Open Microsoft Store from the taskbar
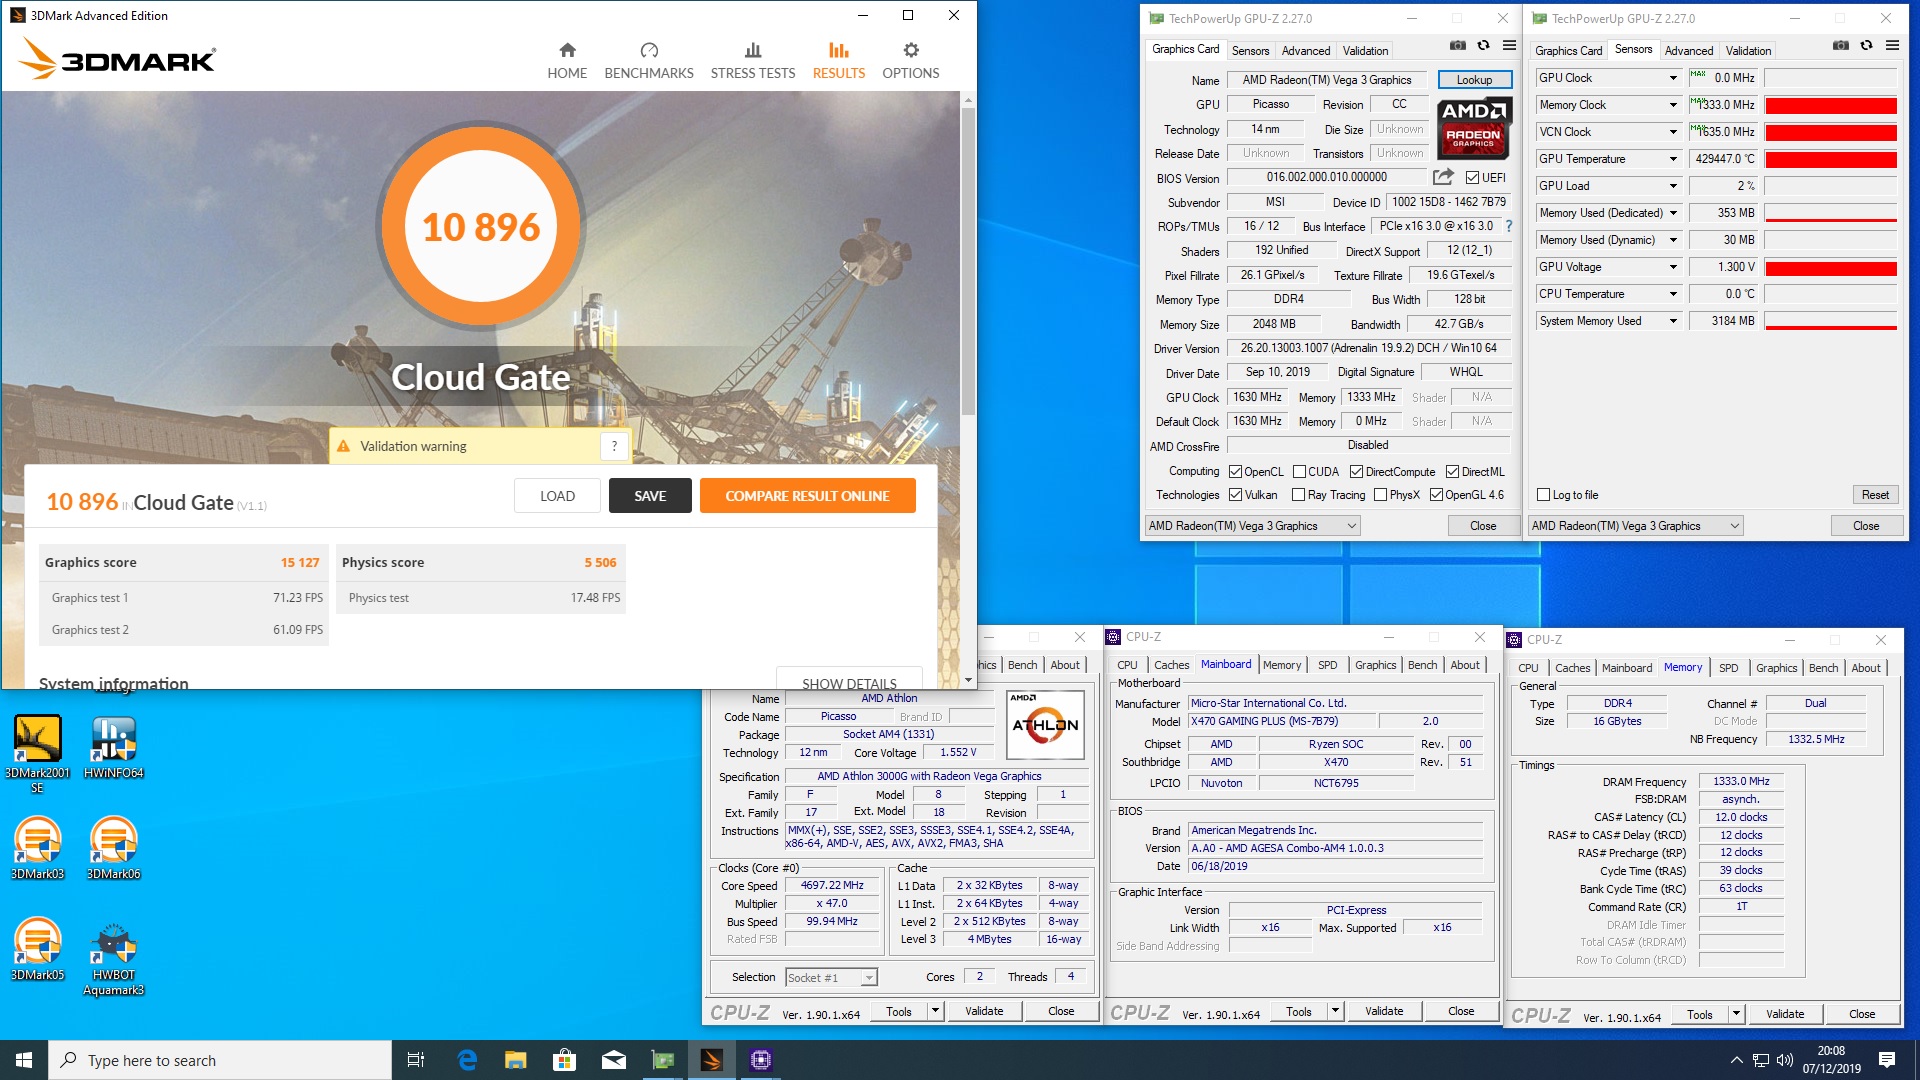 pyautogui.click(x=564, y=1060)
